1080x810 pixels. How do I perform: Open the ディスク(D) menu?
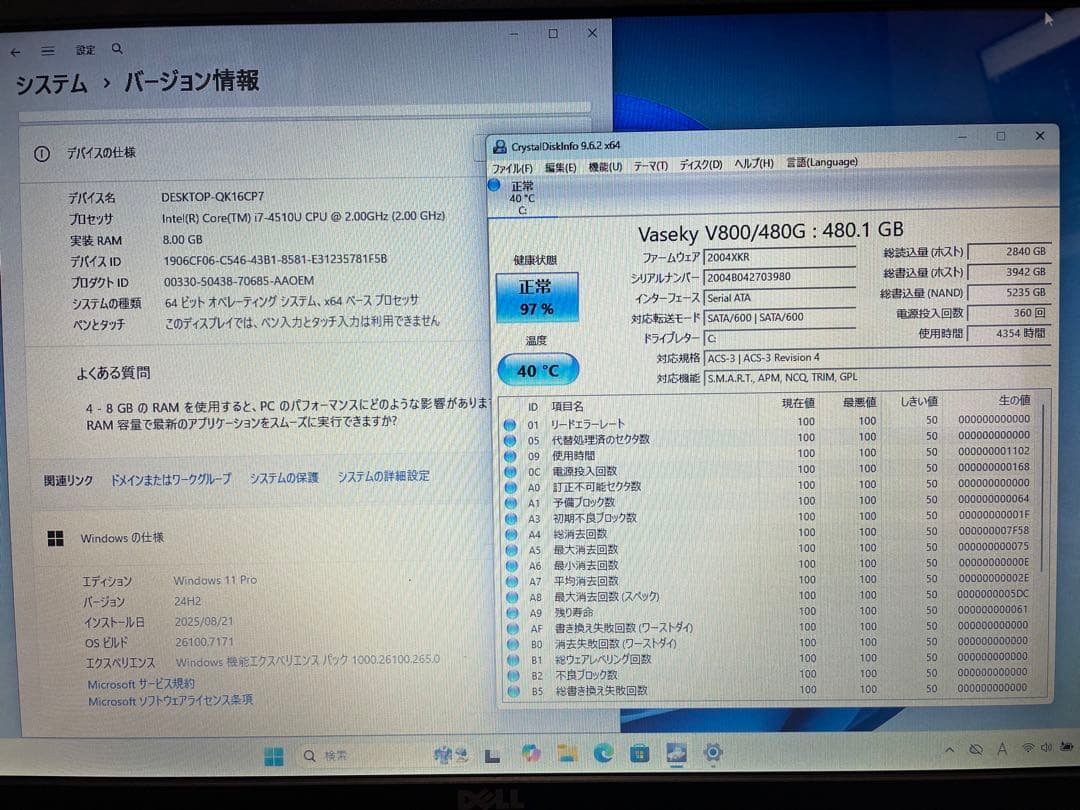(700, 165)
